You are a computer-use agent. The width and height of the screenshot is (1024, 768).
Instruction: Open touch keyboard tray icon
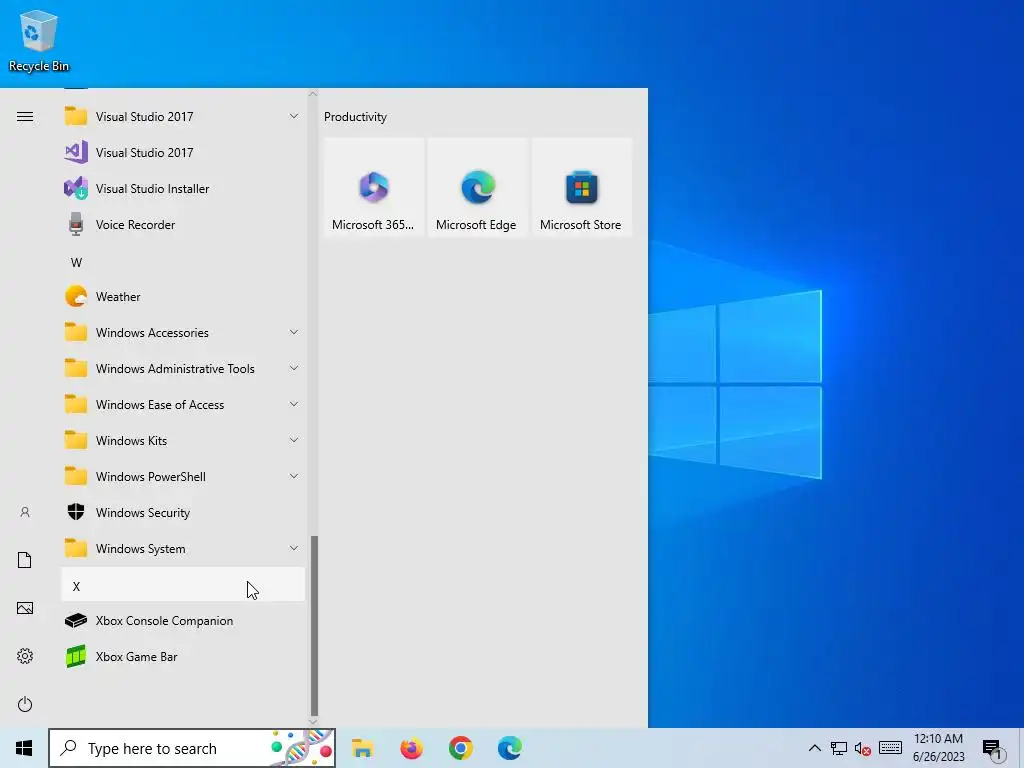(x=890, y=748)
